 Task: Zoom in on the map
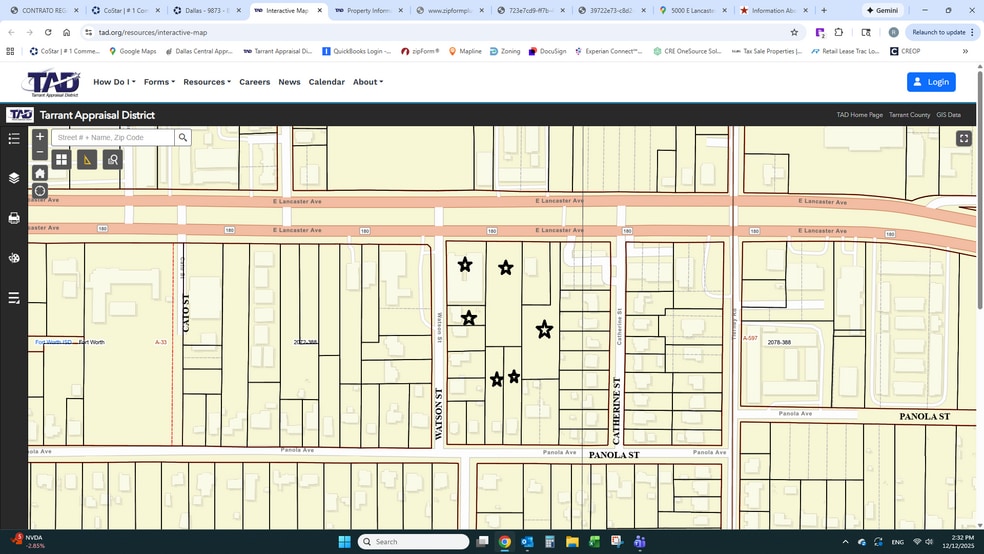pos(40,137)
